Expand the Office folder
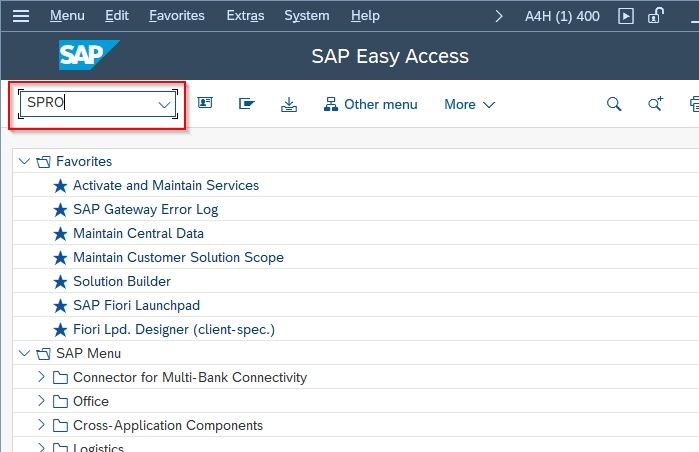This screenshot has width=699, height=452. click(x=41, y=401)
